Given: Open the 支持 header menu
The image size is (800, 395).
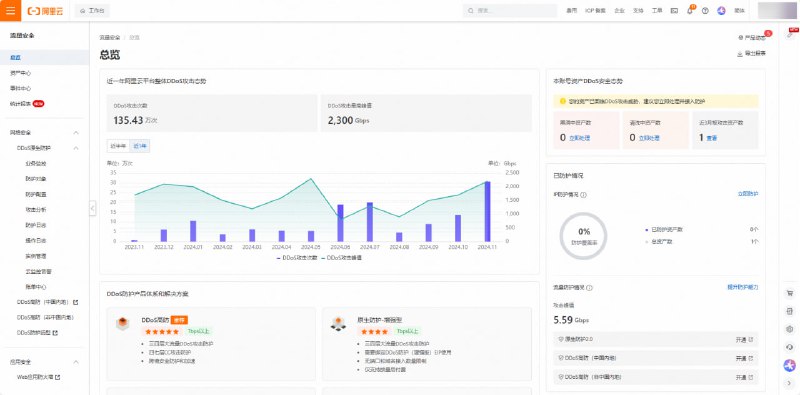Looking at the screenshot, I should 638,11.
